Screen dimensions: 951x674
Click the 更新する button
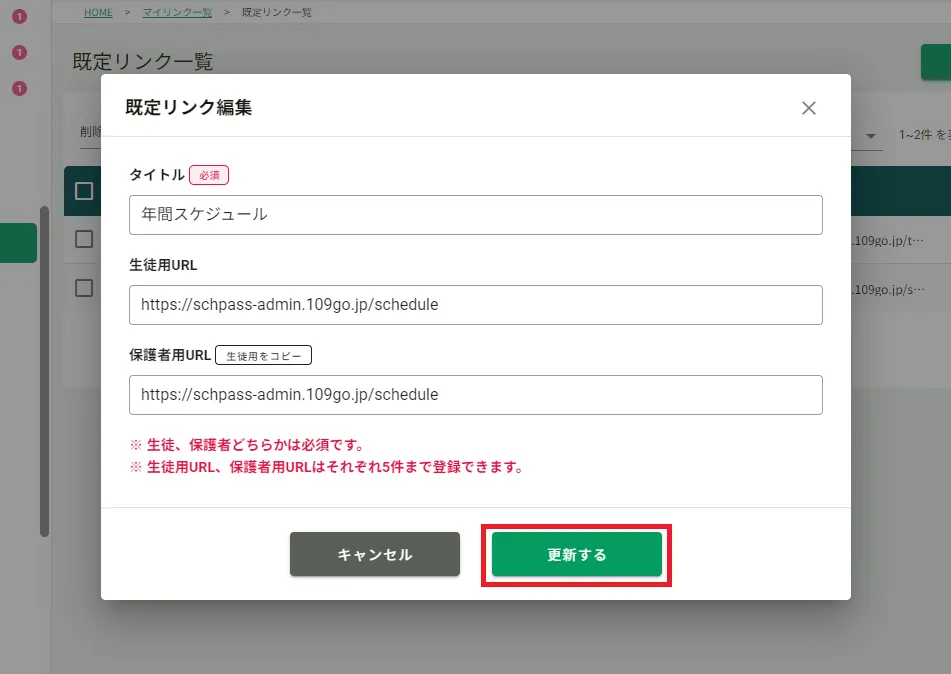576,554
